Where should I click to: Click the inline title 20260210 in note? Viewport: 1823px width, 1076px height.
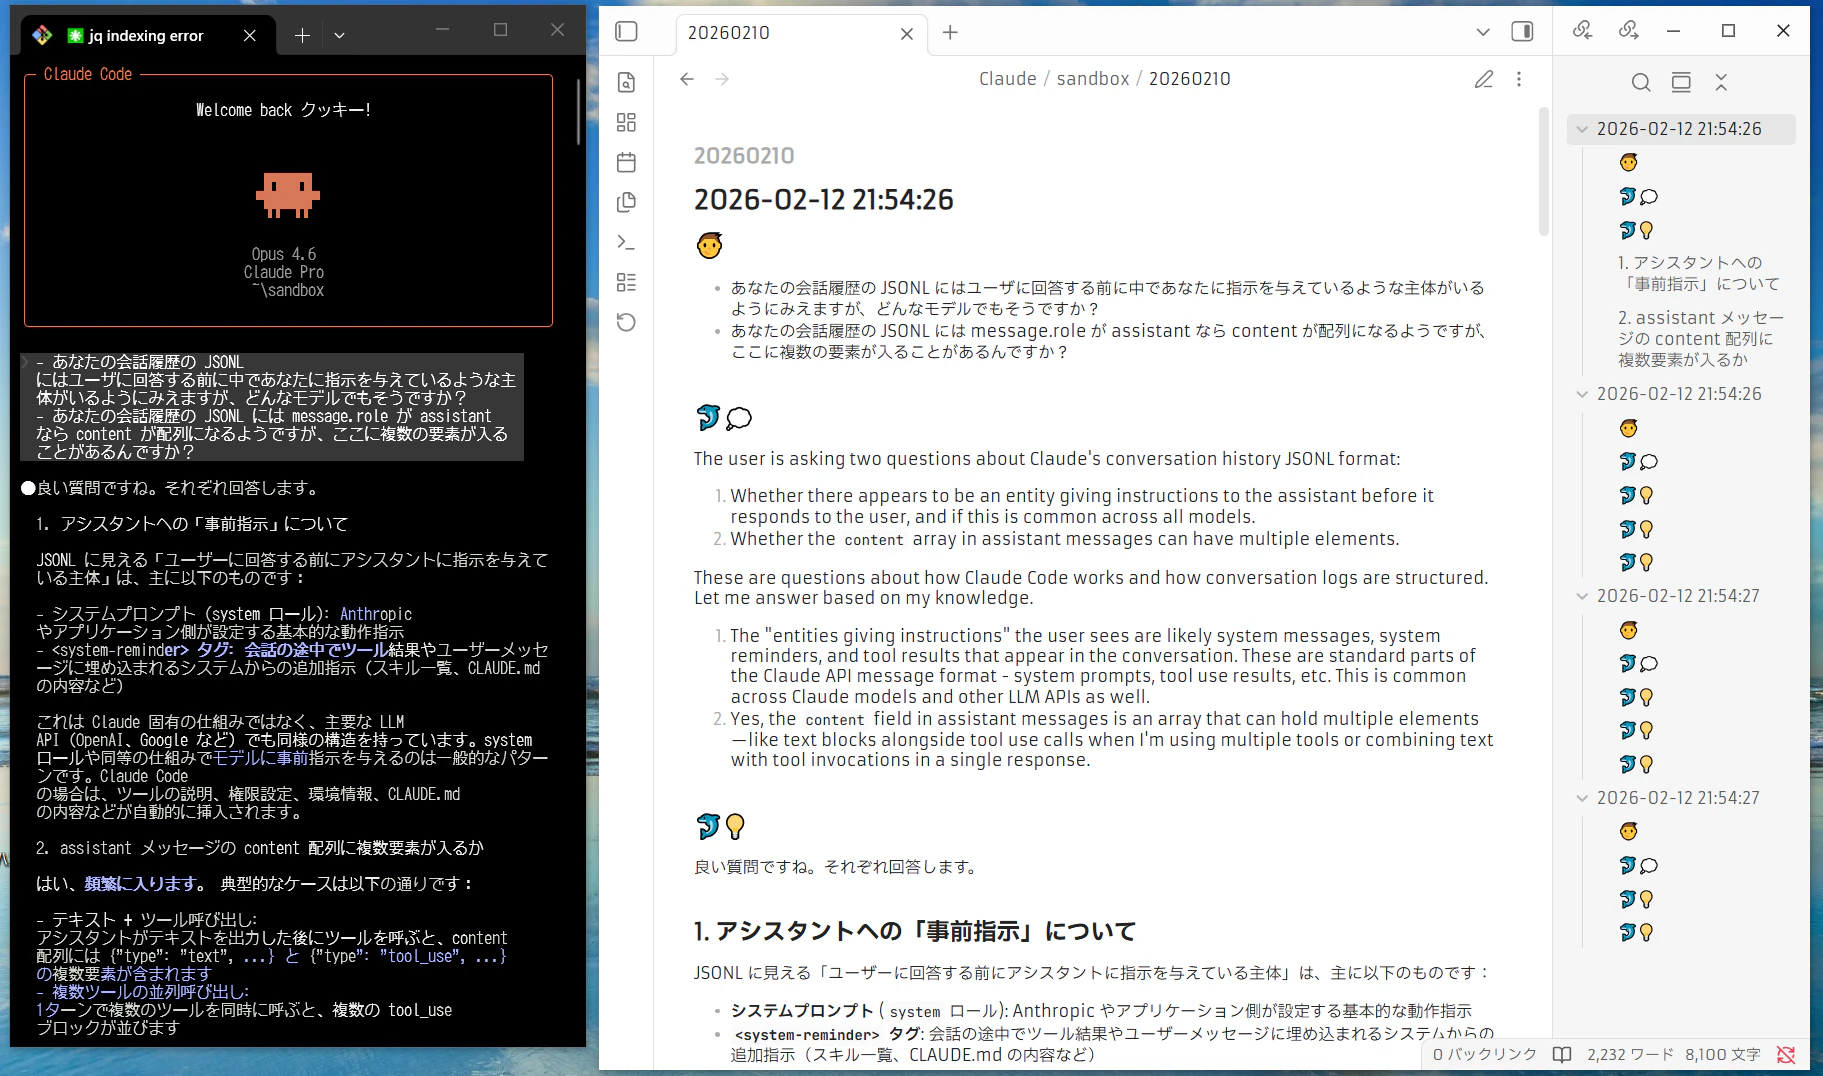(x=744, y=156)
